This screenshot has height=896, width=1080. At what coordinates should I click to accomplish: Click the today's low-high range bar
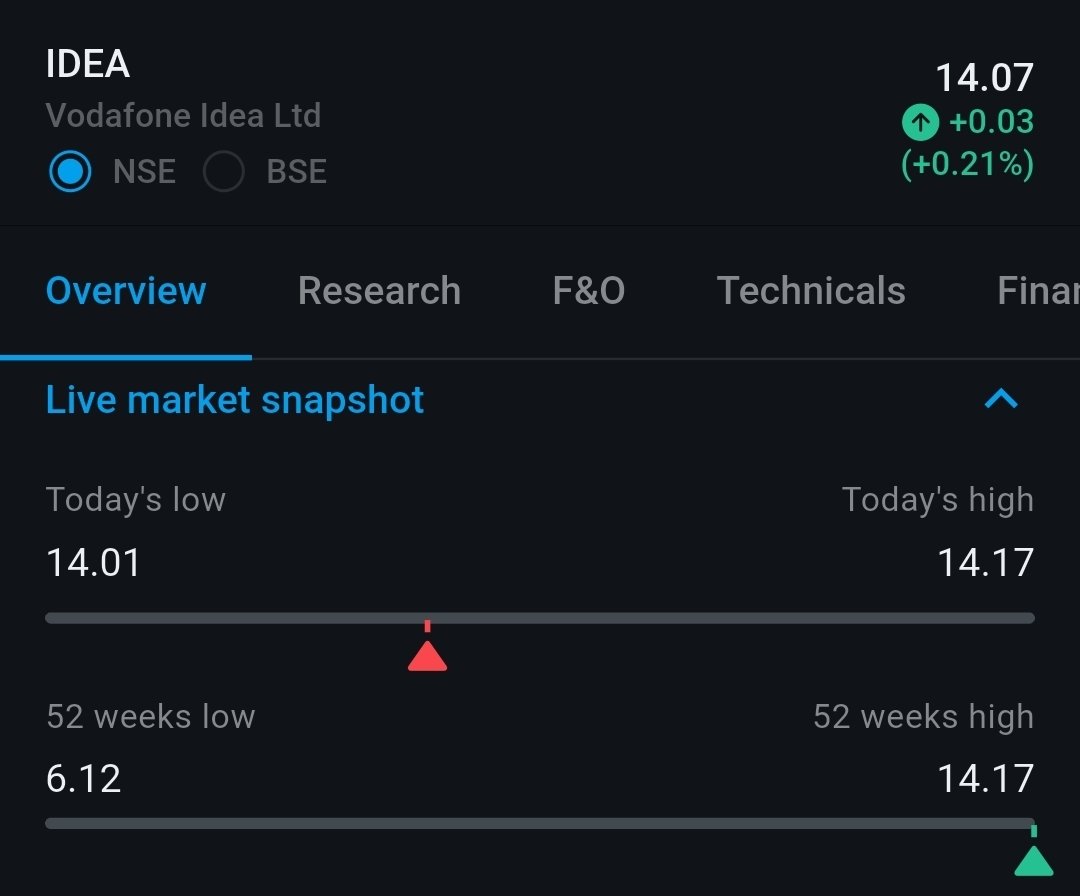coord(540,618)
